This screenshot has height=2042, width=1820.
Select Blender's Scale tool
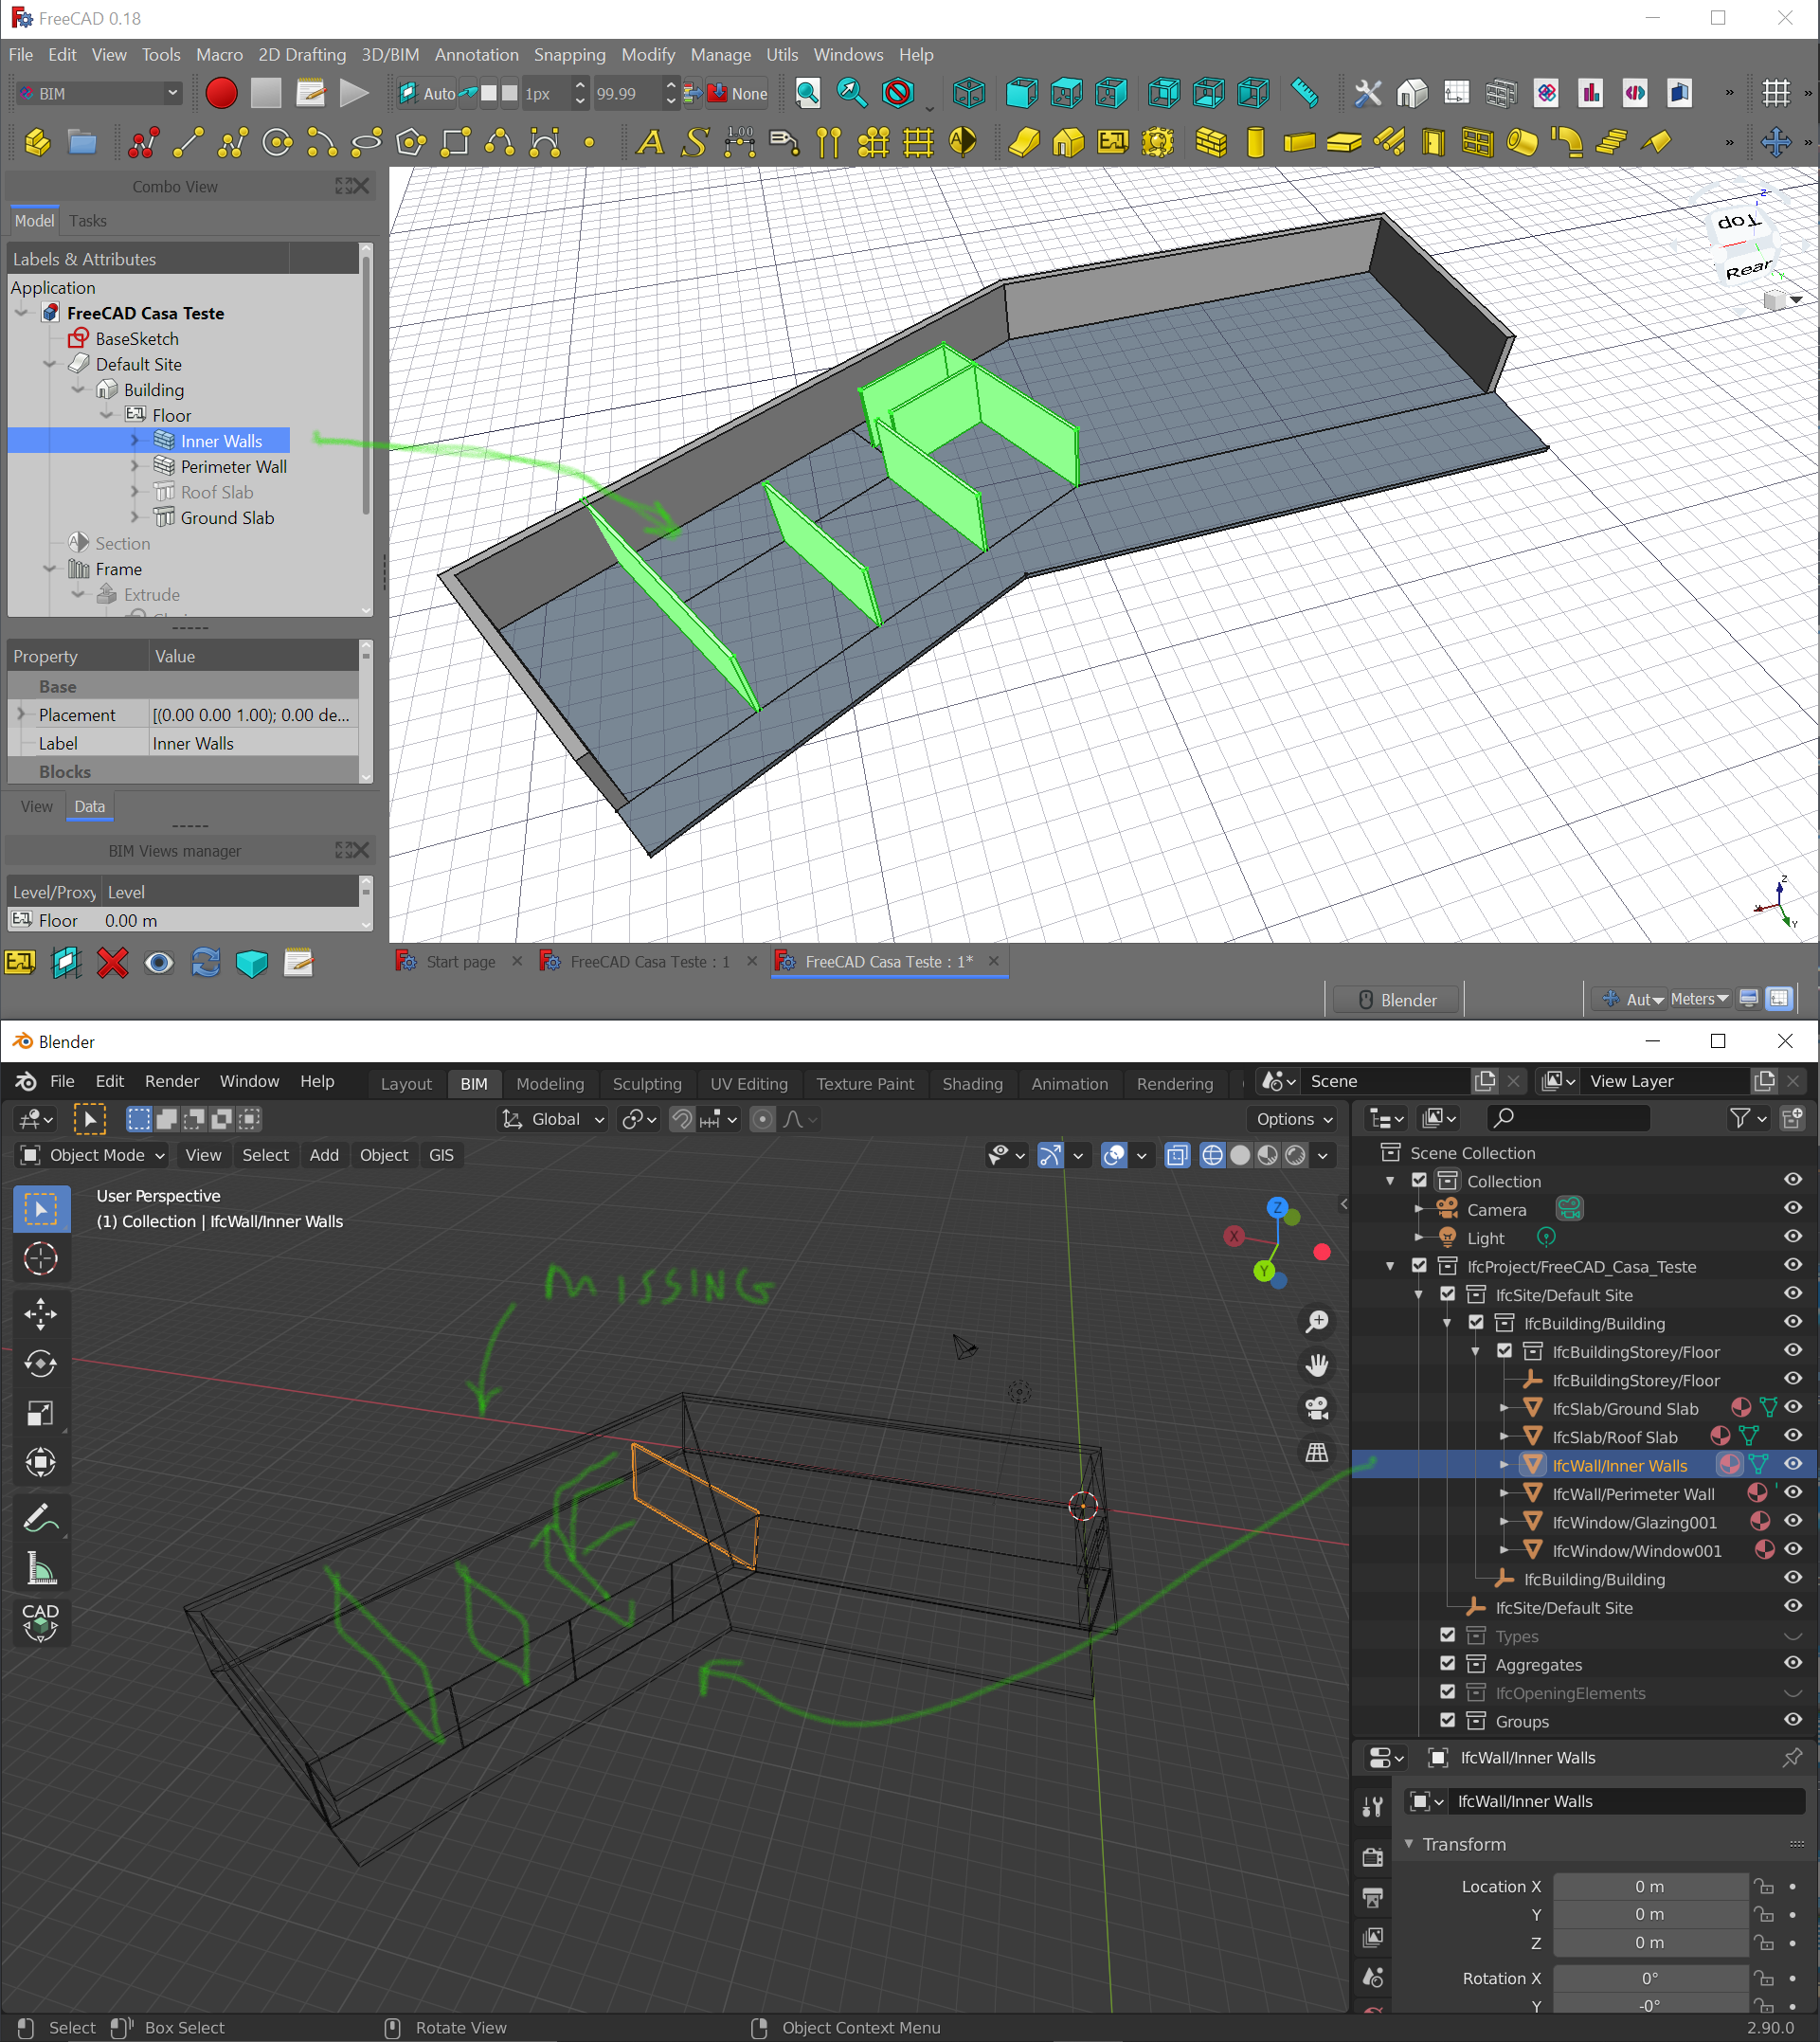tap(40, 1413)
